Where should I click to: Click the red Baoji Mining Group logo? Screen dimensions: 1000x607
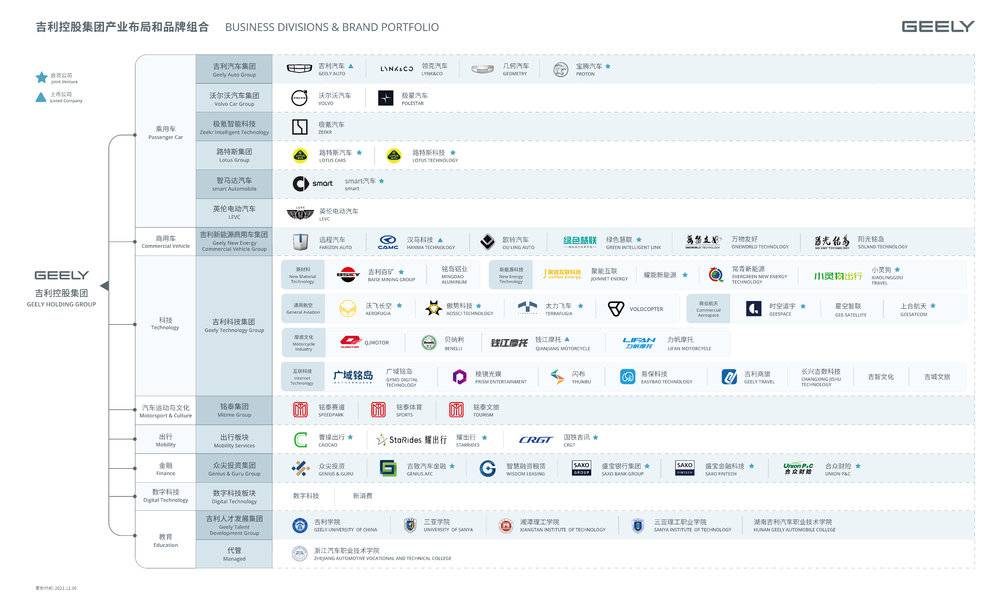(x=348, y=275)
